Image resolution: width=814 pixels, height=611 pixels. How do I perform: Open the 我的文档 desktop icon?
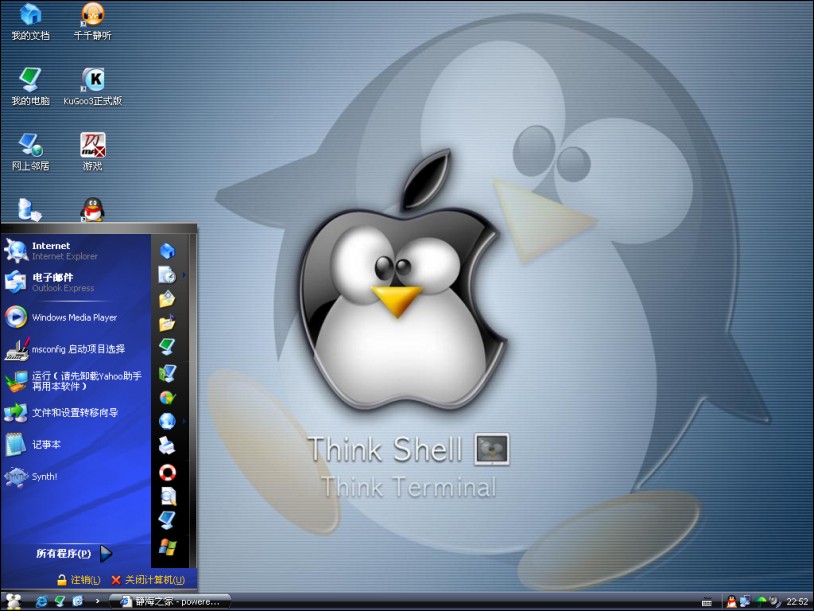click(x=30, y=21)
